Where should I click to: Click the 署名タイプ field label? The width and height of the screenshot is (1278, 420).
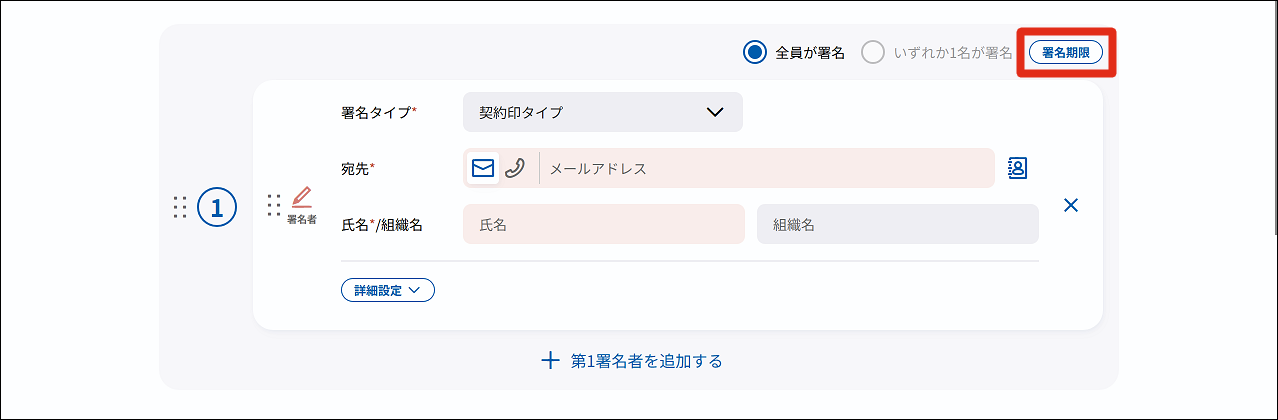click(x=379, y=113)
